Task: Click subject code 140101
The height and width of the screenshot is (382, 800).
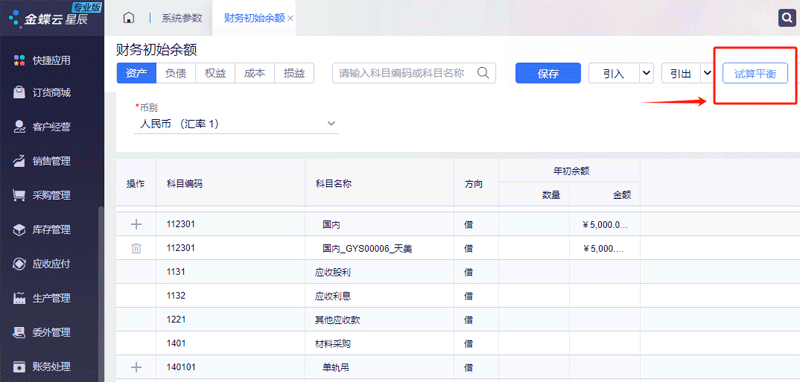Action: (181, 367)
